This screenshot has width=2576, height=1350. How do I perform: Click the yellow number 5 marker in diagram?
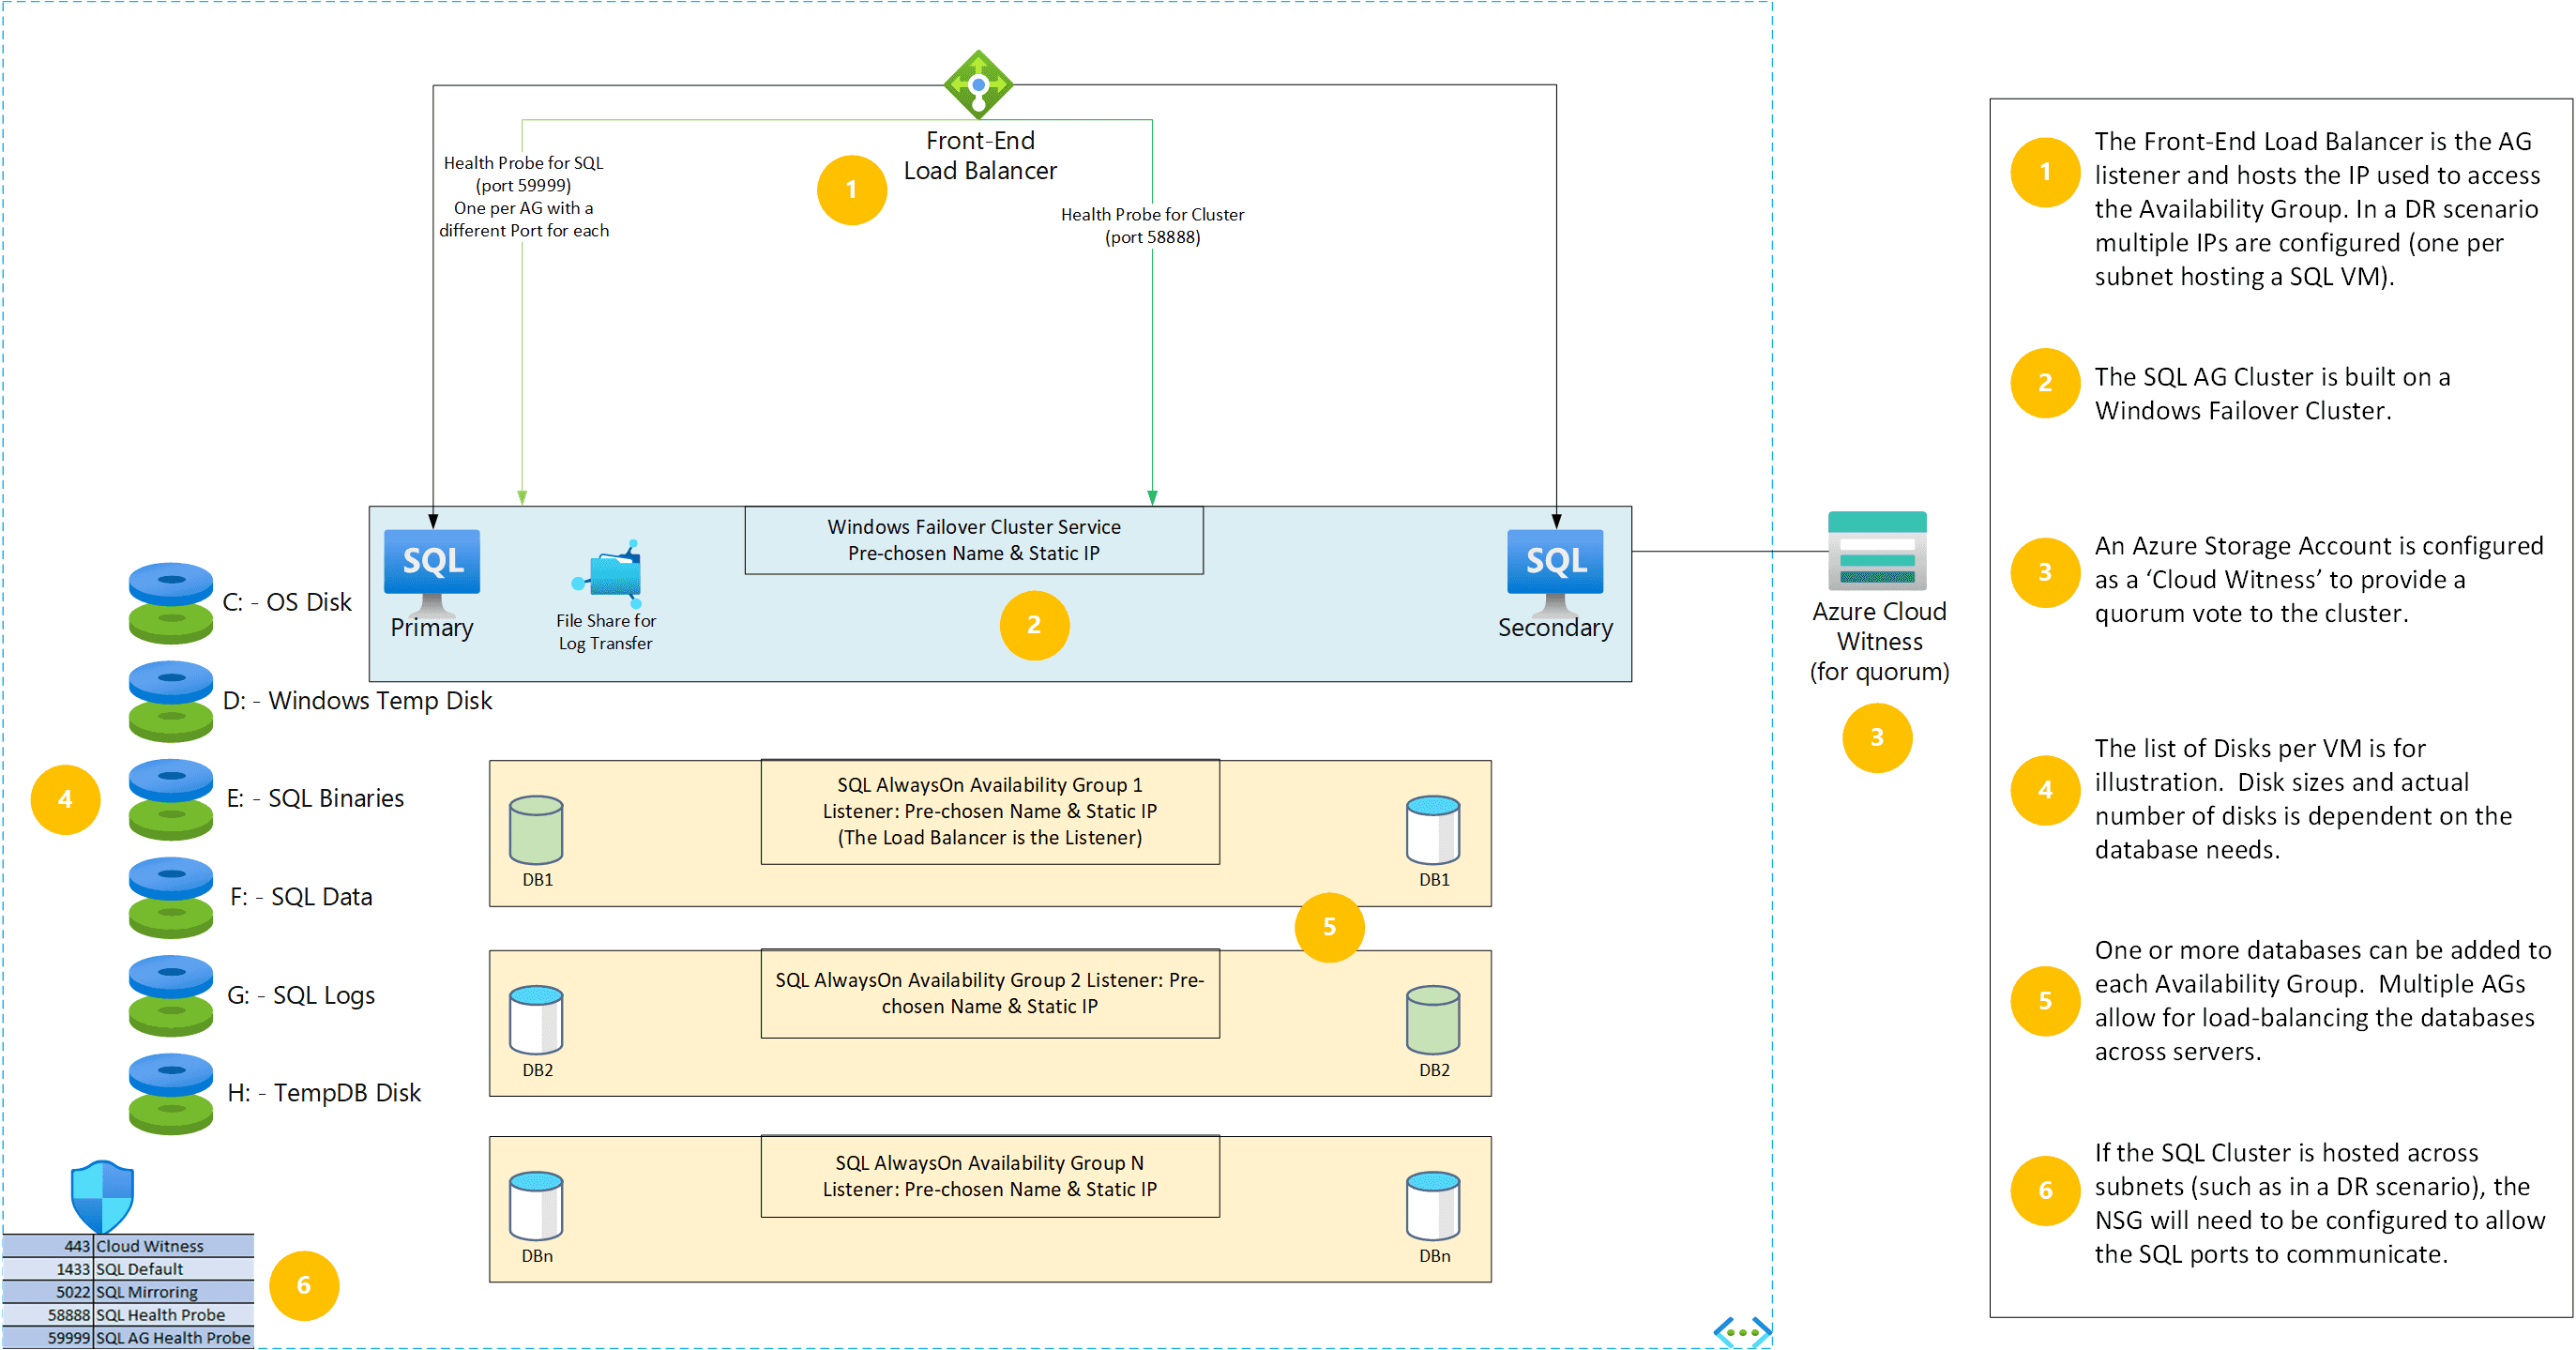tap(1329, 927)
